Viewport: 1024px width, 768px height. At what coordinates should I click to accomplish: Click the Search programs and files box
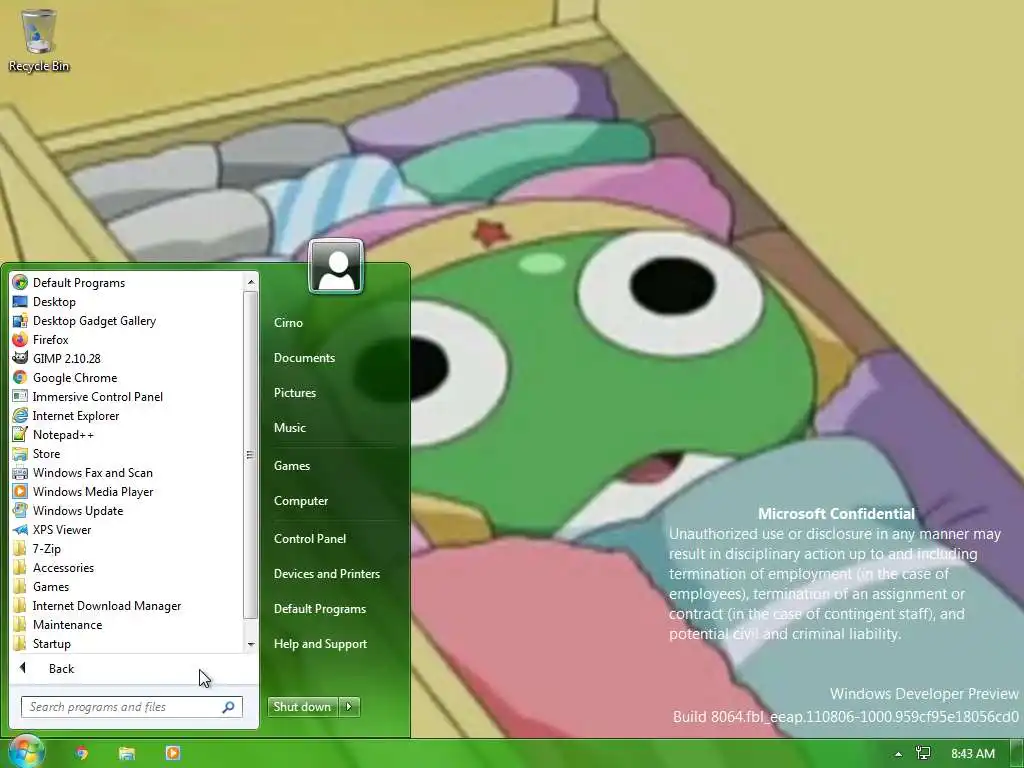(132, 707)
